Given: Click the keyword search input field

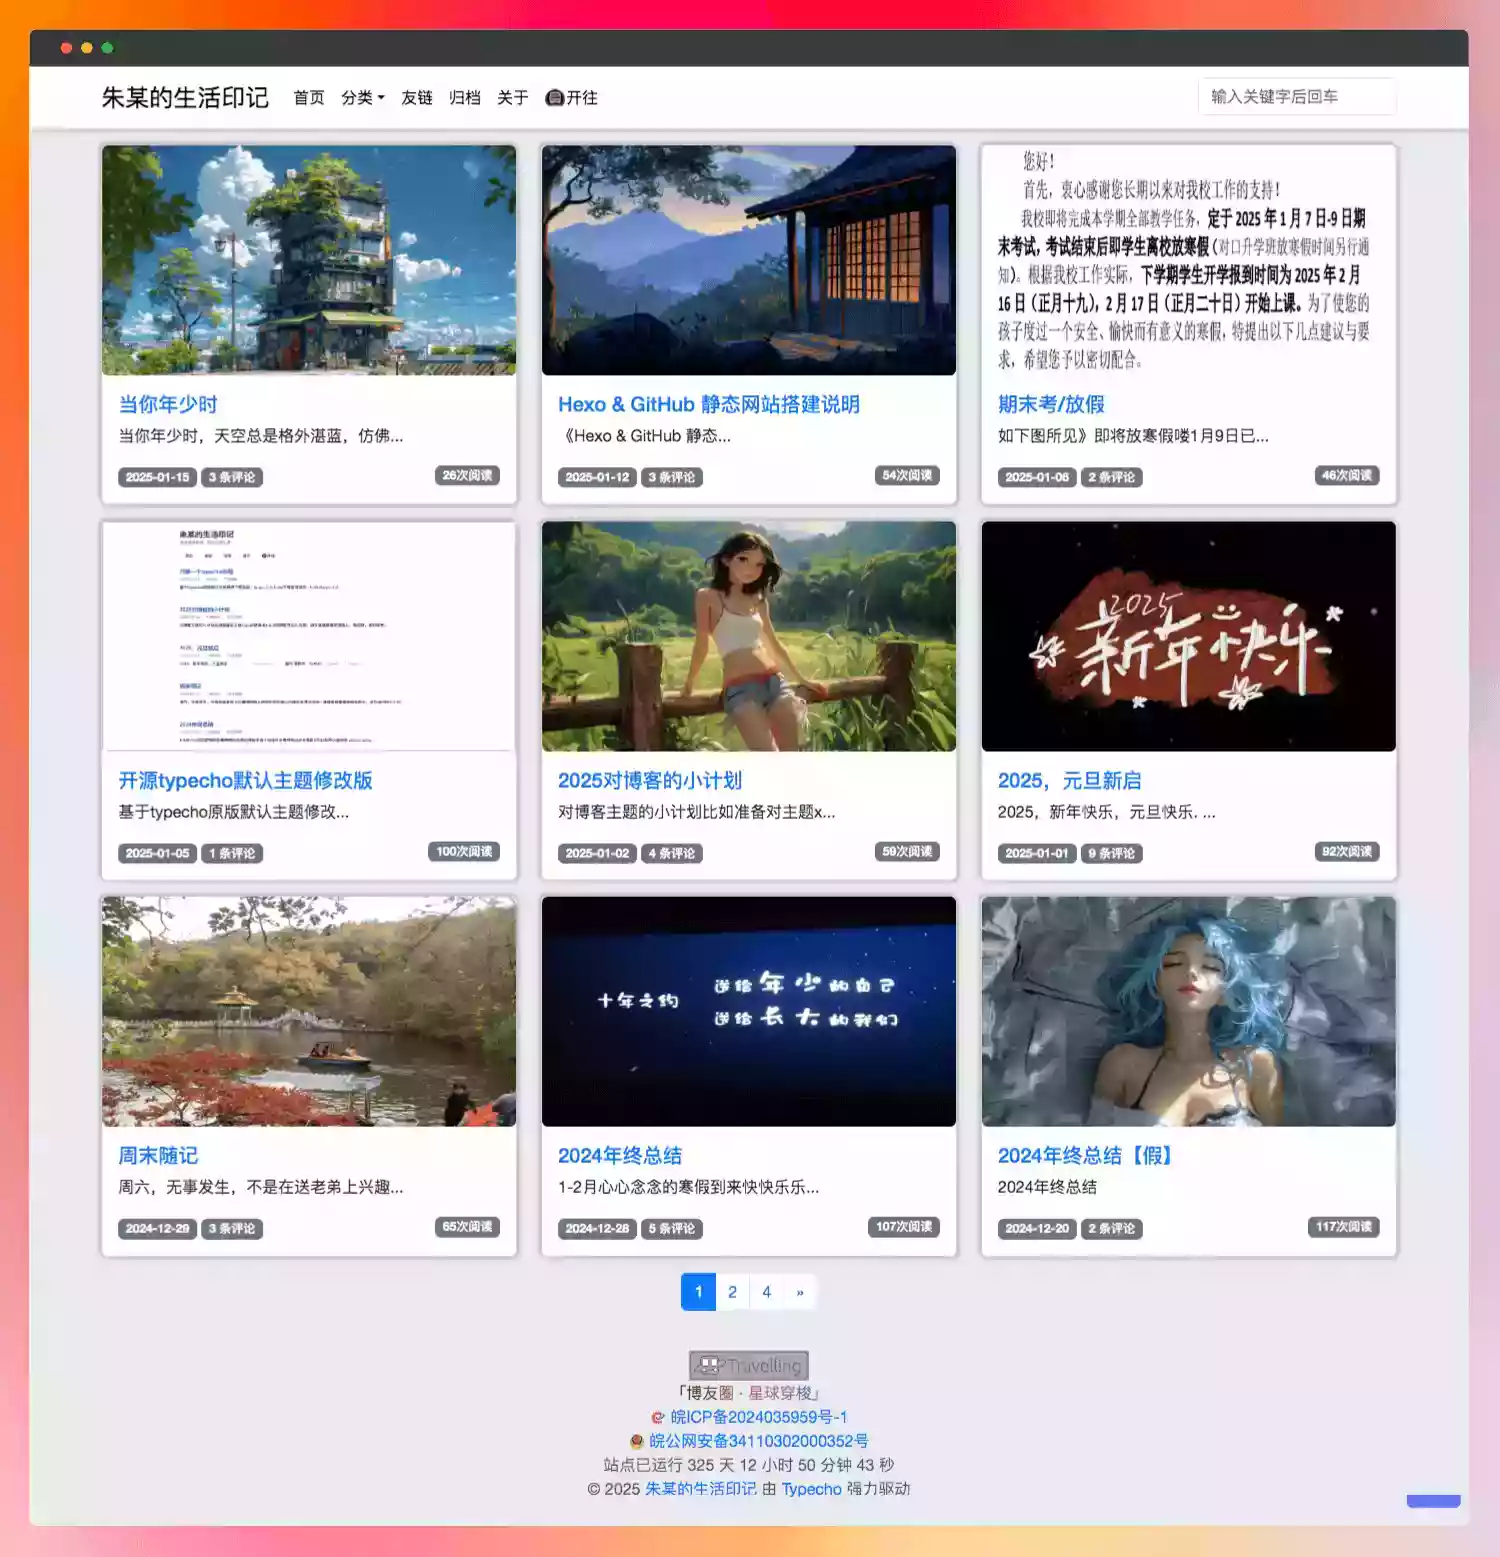Looking at the screenshot, I should tap(1297, 97).
